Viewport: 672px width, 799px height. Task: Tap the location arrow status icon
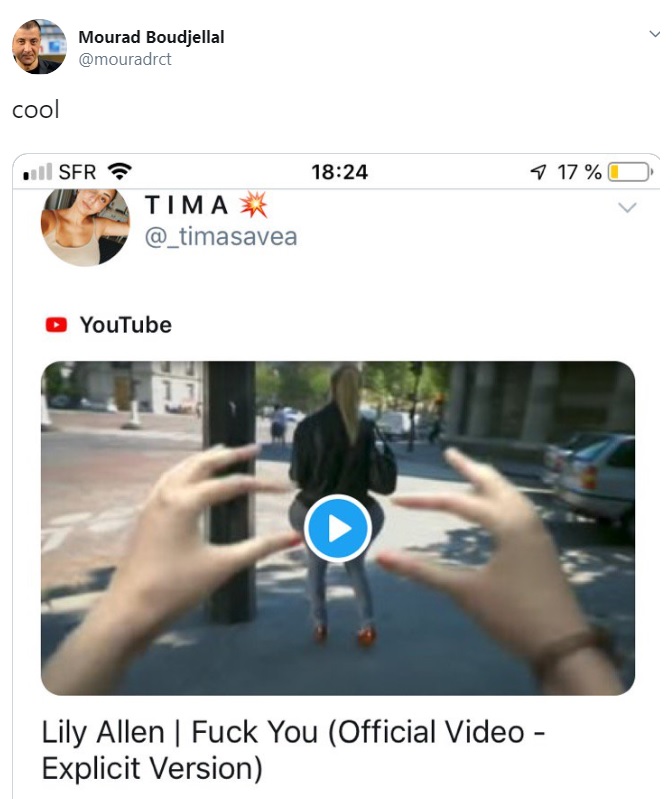[538, 172]
